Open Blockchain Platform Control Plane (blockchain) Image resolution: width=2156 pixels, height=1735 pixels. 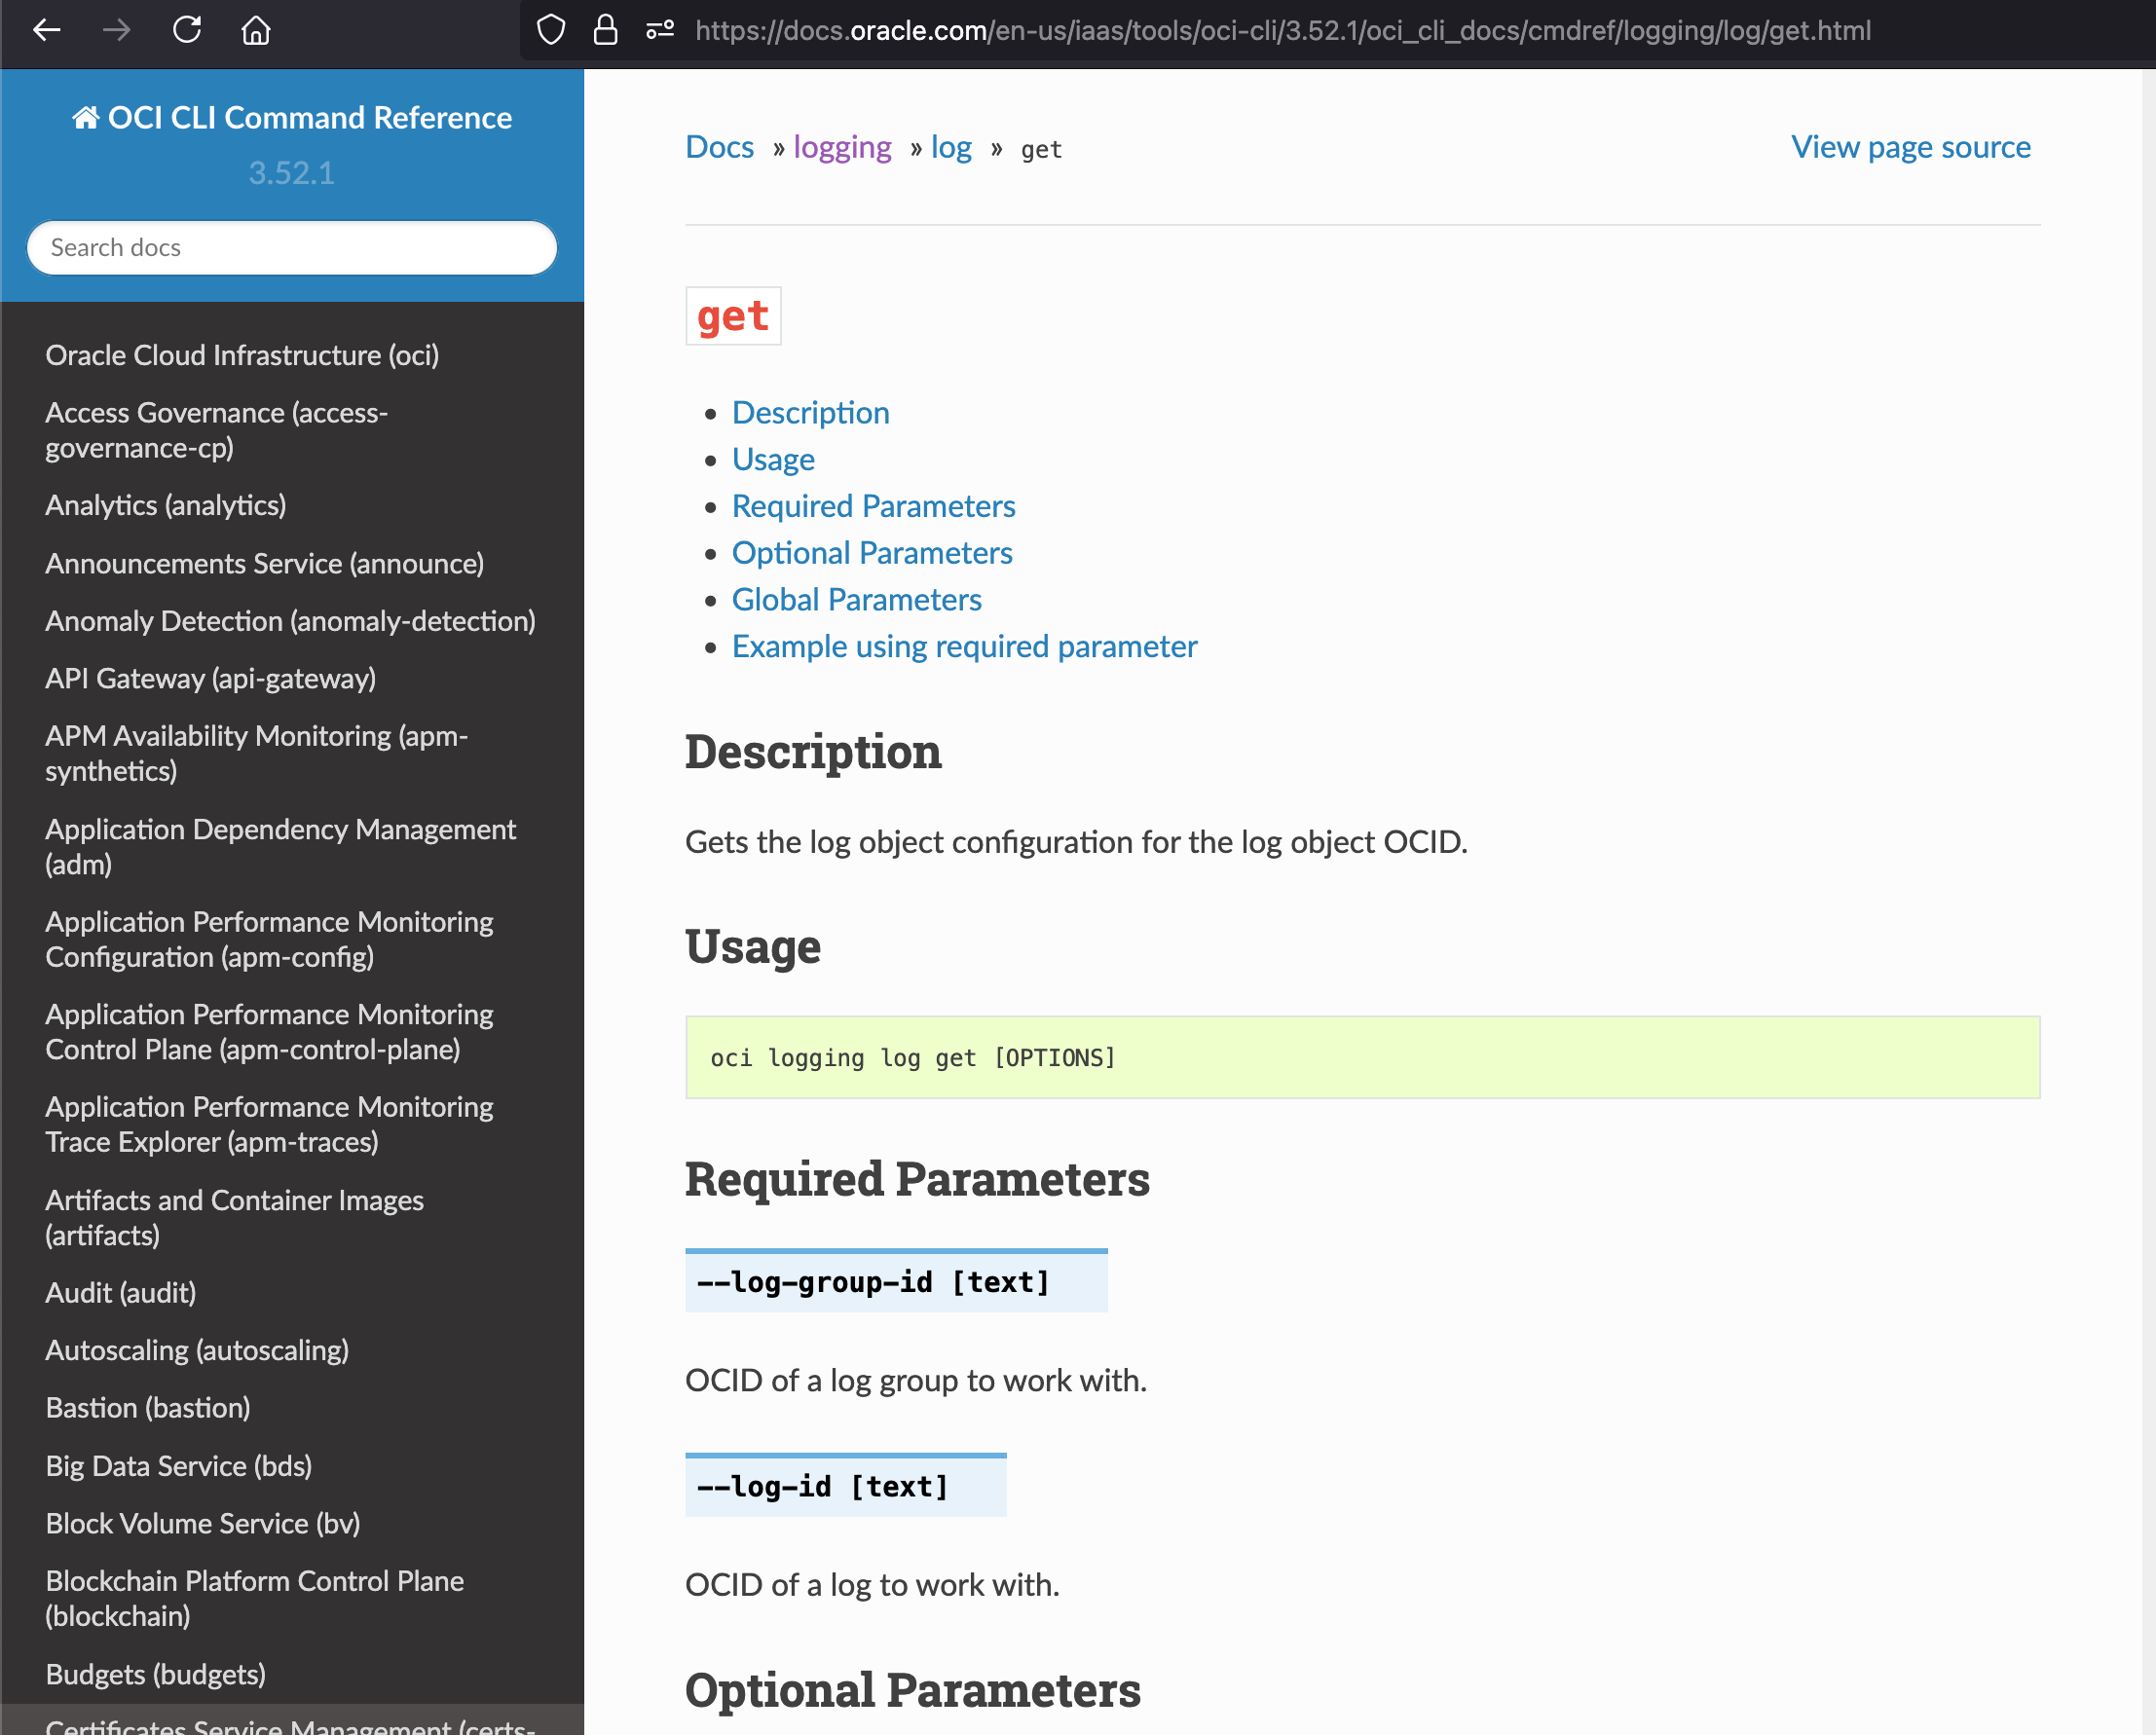coord(255,1598)
